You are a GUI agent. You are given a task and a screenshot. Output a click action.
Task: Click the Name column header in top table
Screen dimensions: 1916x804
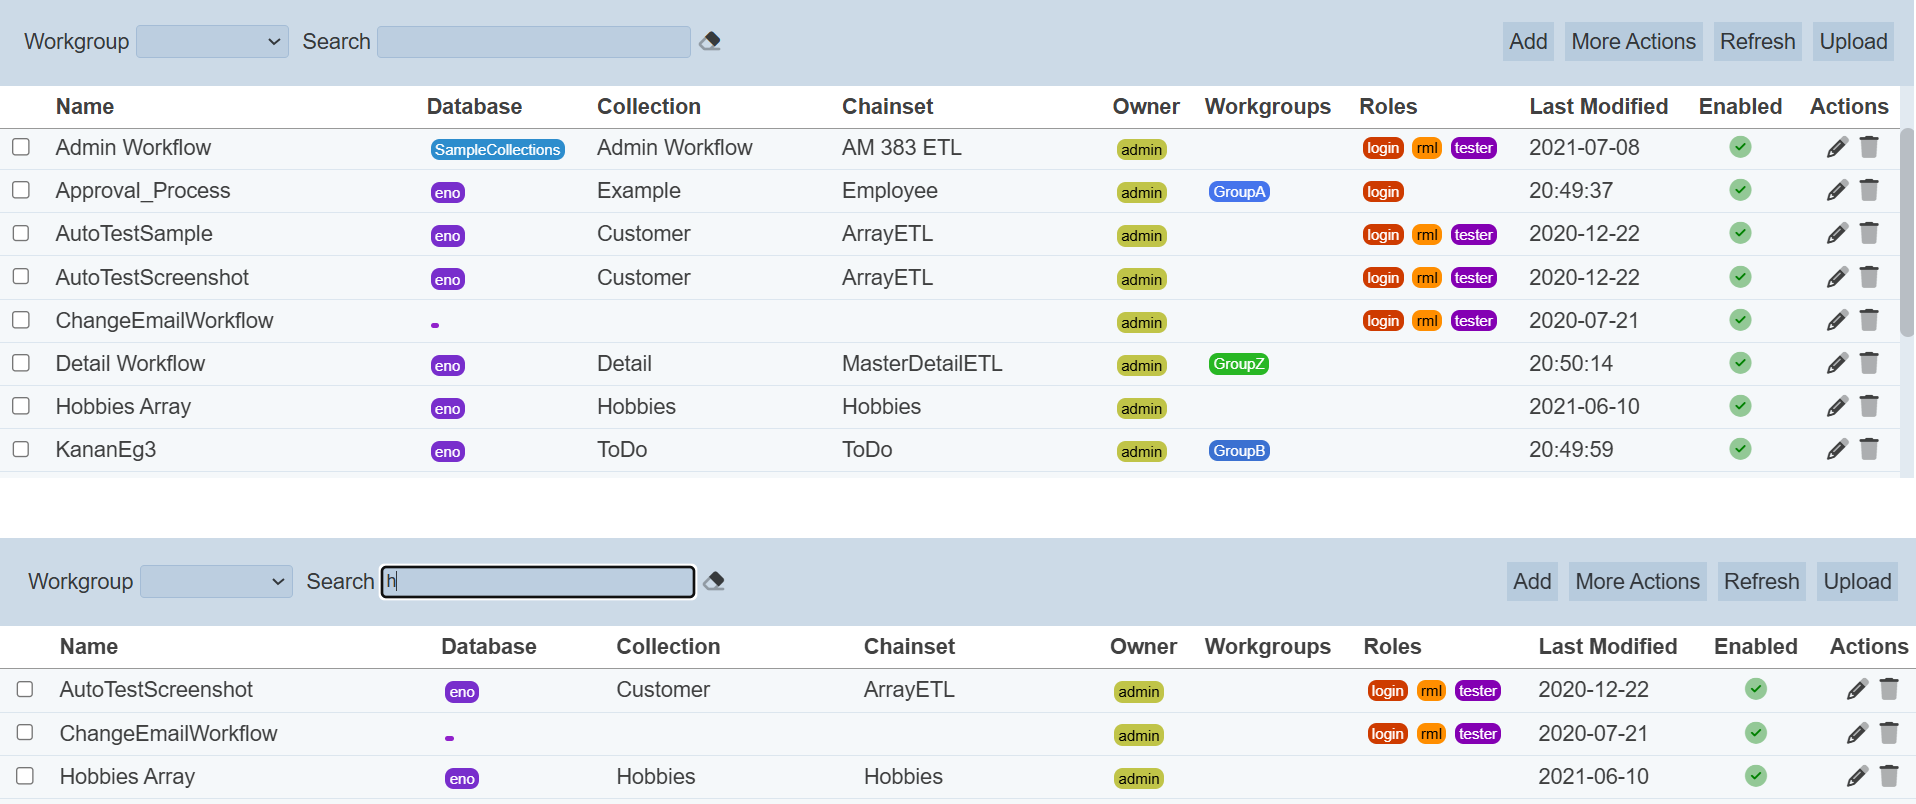(85, 107)
